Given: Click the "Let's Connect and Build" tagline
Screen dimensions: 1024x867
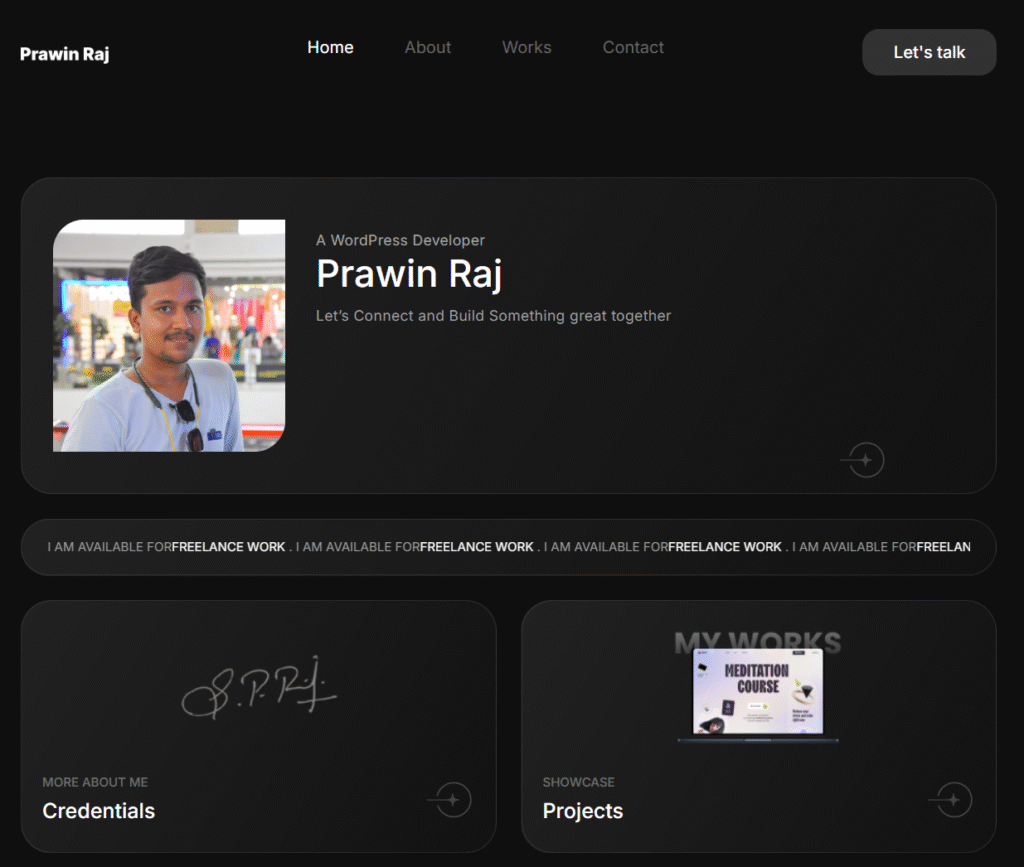Looking at the screenshot, I should click(x=493, y=316).
